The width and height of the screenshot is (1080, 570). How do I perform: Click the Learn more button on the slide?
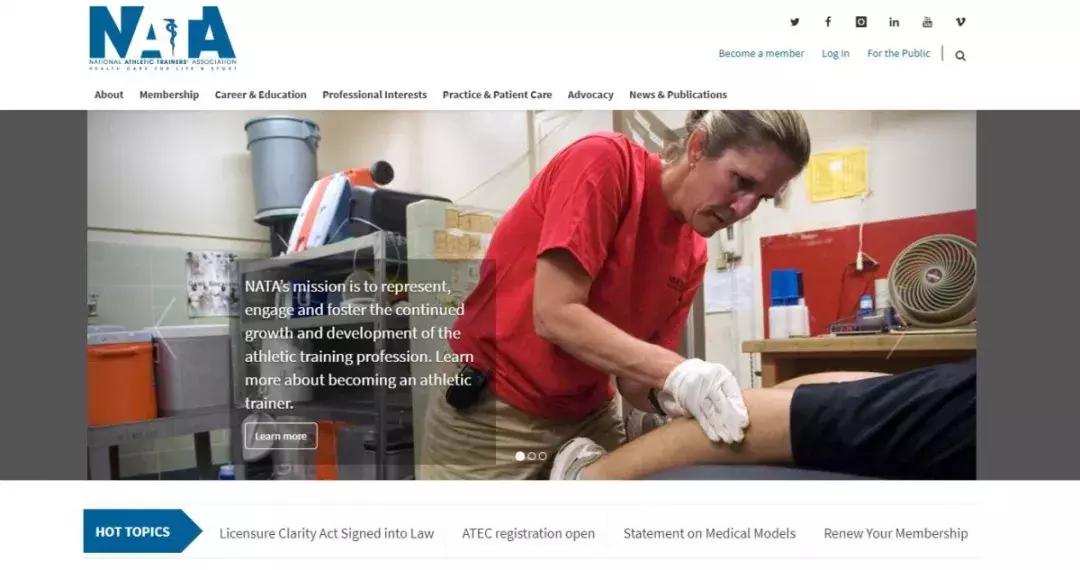[280, 436]
